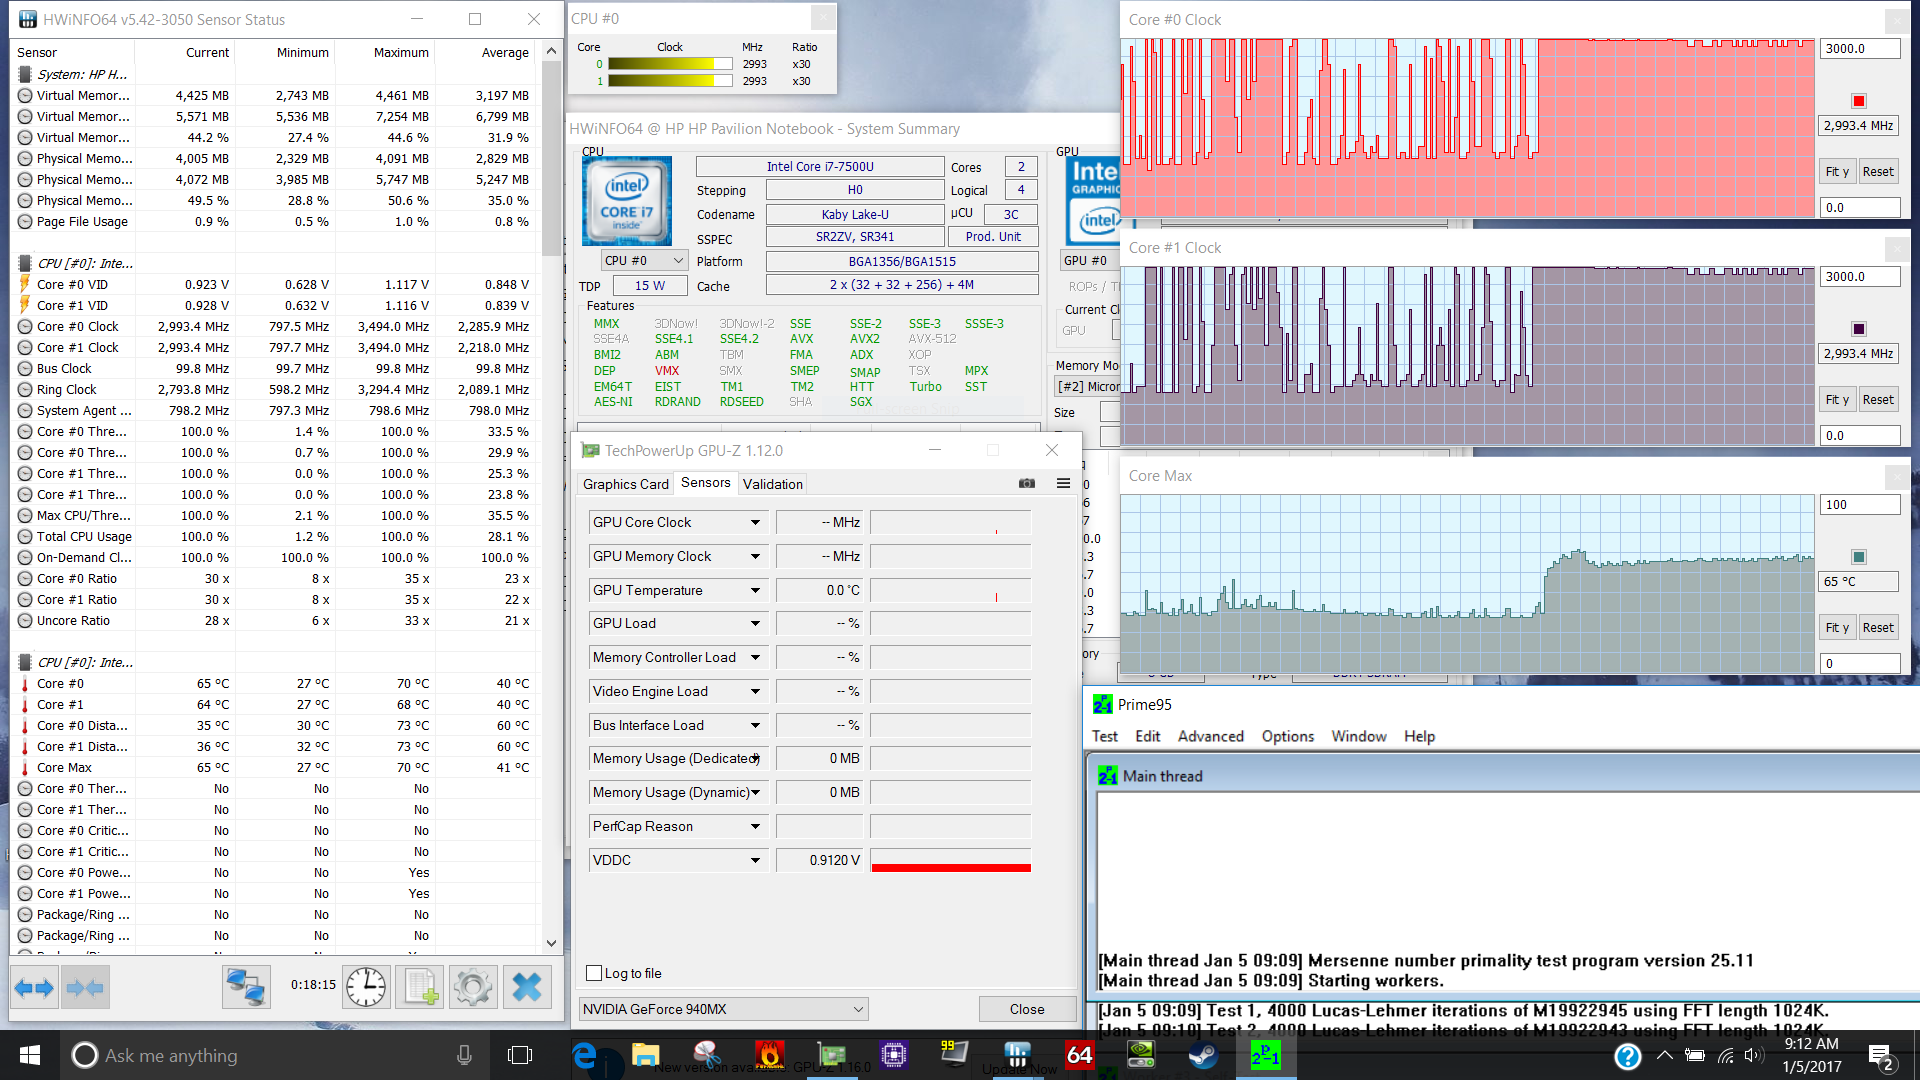The image size is (1920, 1080).
Task: Open the GPU Core Clock sensor dropdown
Action: (755, 522)
